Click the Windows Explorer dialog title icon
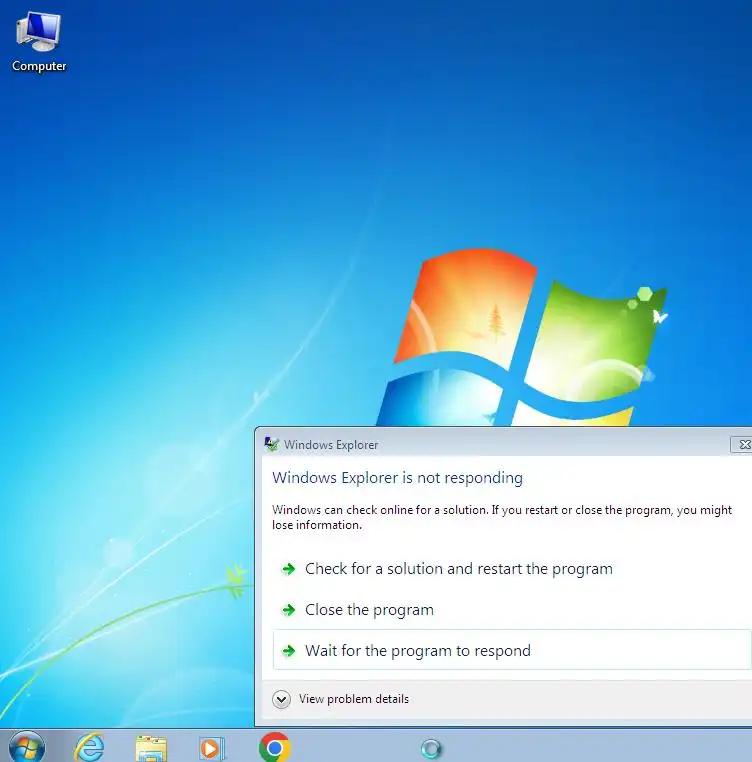Screen dimensions: 752x762 click(x=271, y=444)
